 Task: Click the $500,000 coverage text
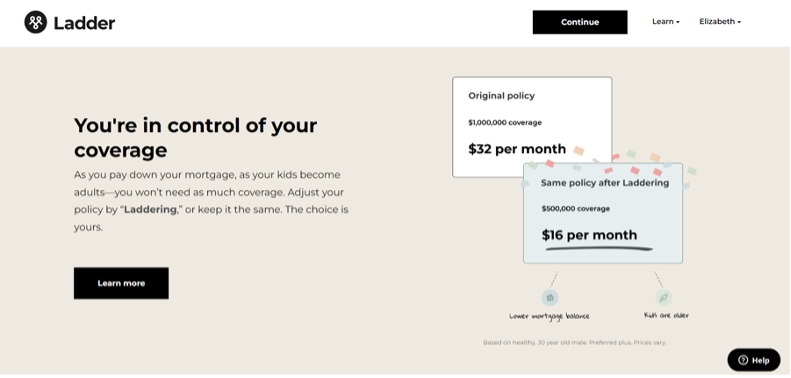[576, 208]
